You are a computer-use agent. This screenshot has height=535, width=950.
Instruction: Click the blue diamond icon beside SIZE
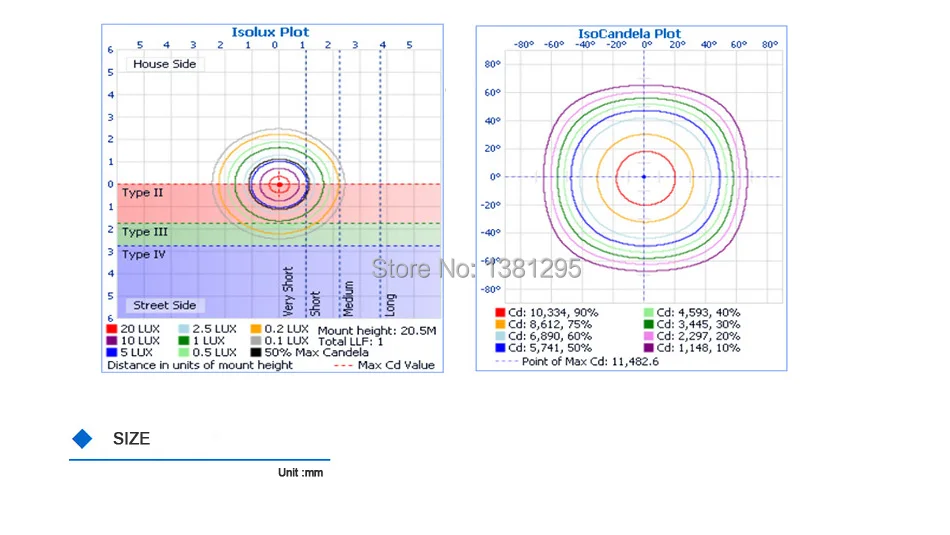click(x=82, y=439)
